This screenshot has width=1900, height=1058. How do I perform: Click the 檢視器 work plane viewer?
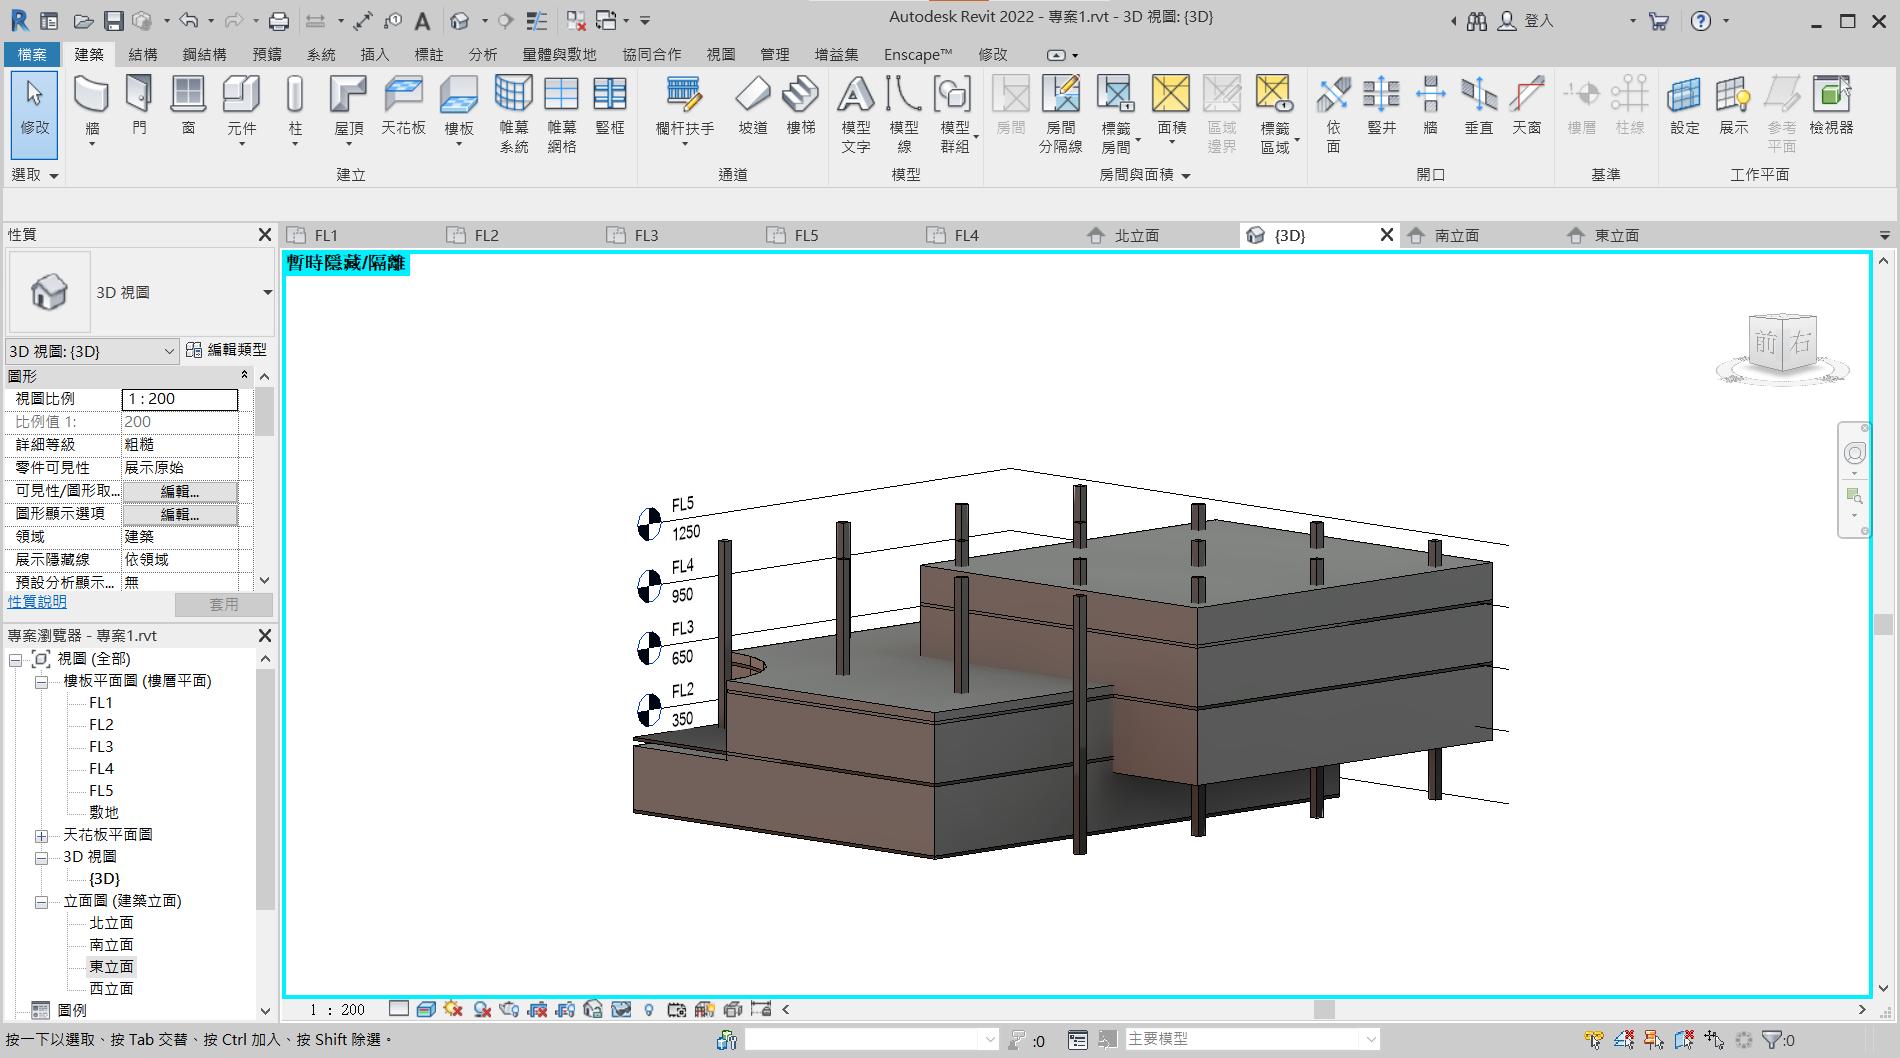(x=1831, y=106)
